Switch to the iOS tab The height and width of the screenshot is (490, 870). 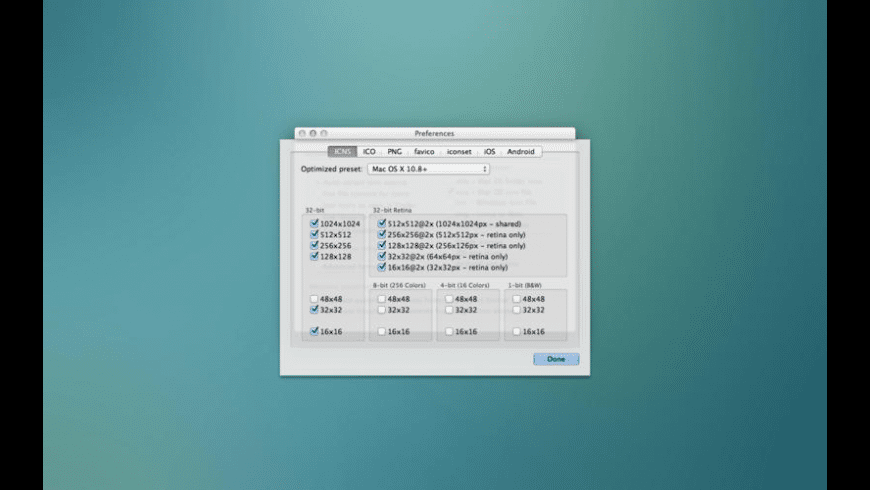click(489, 151)
